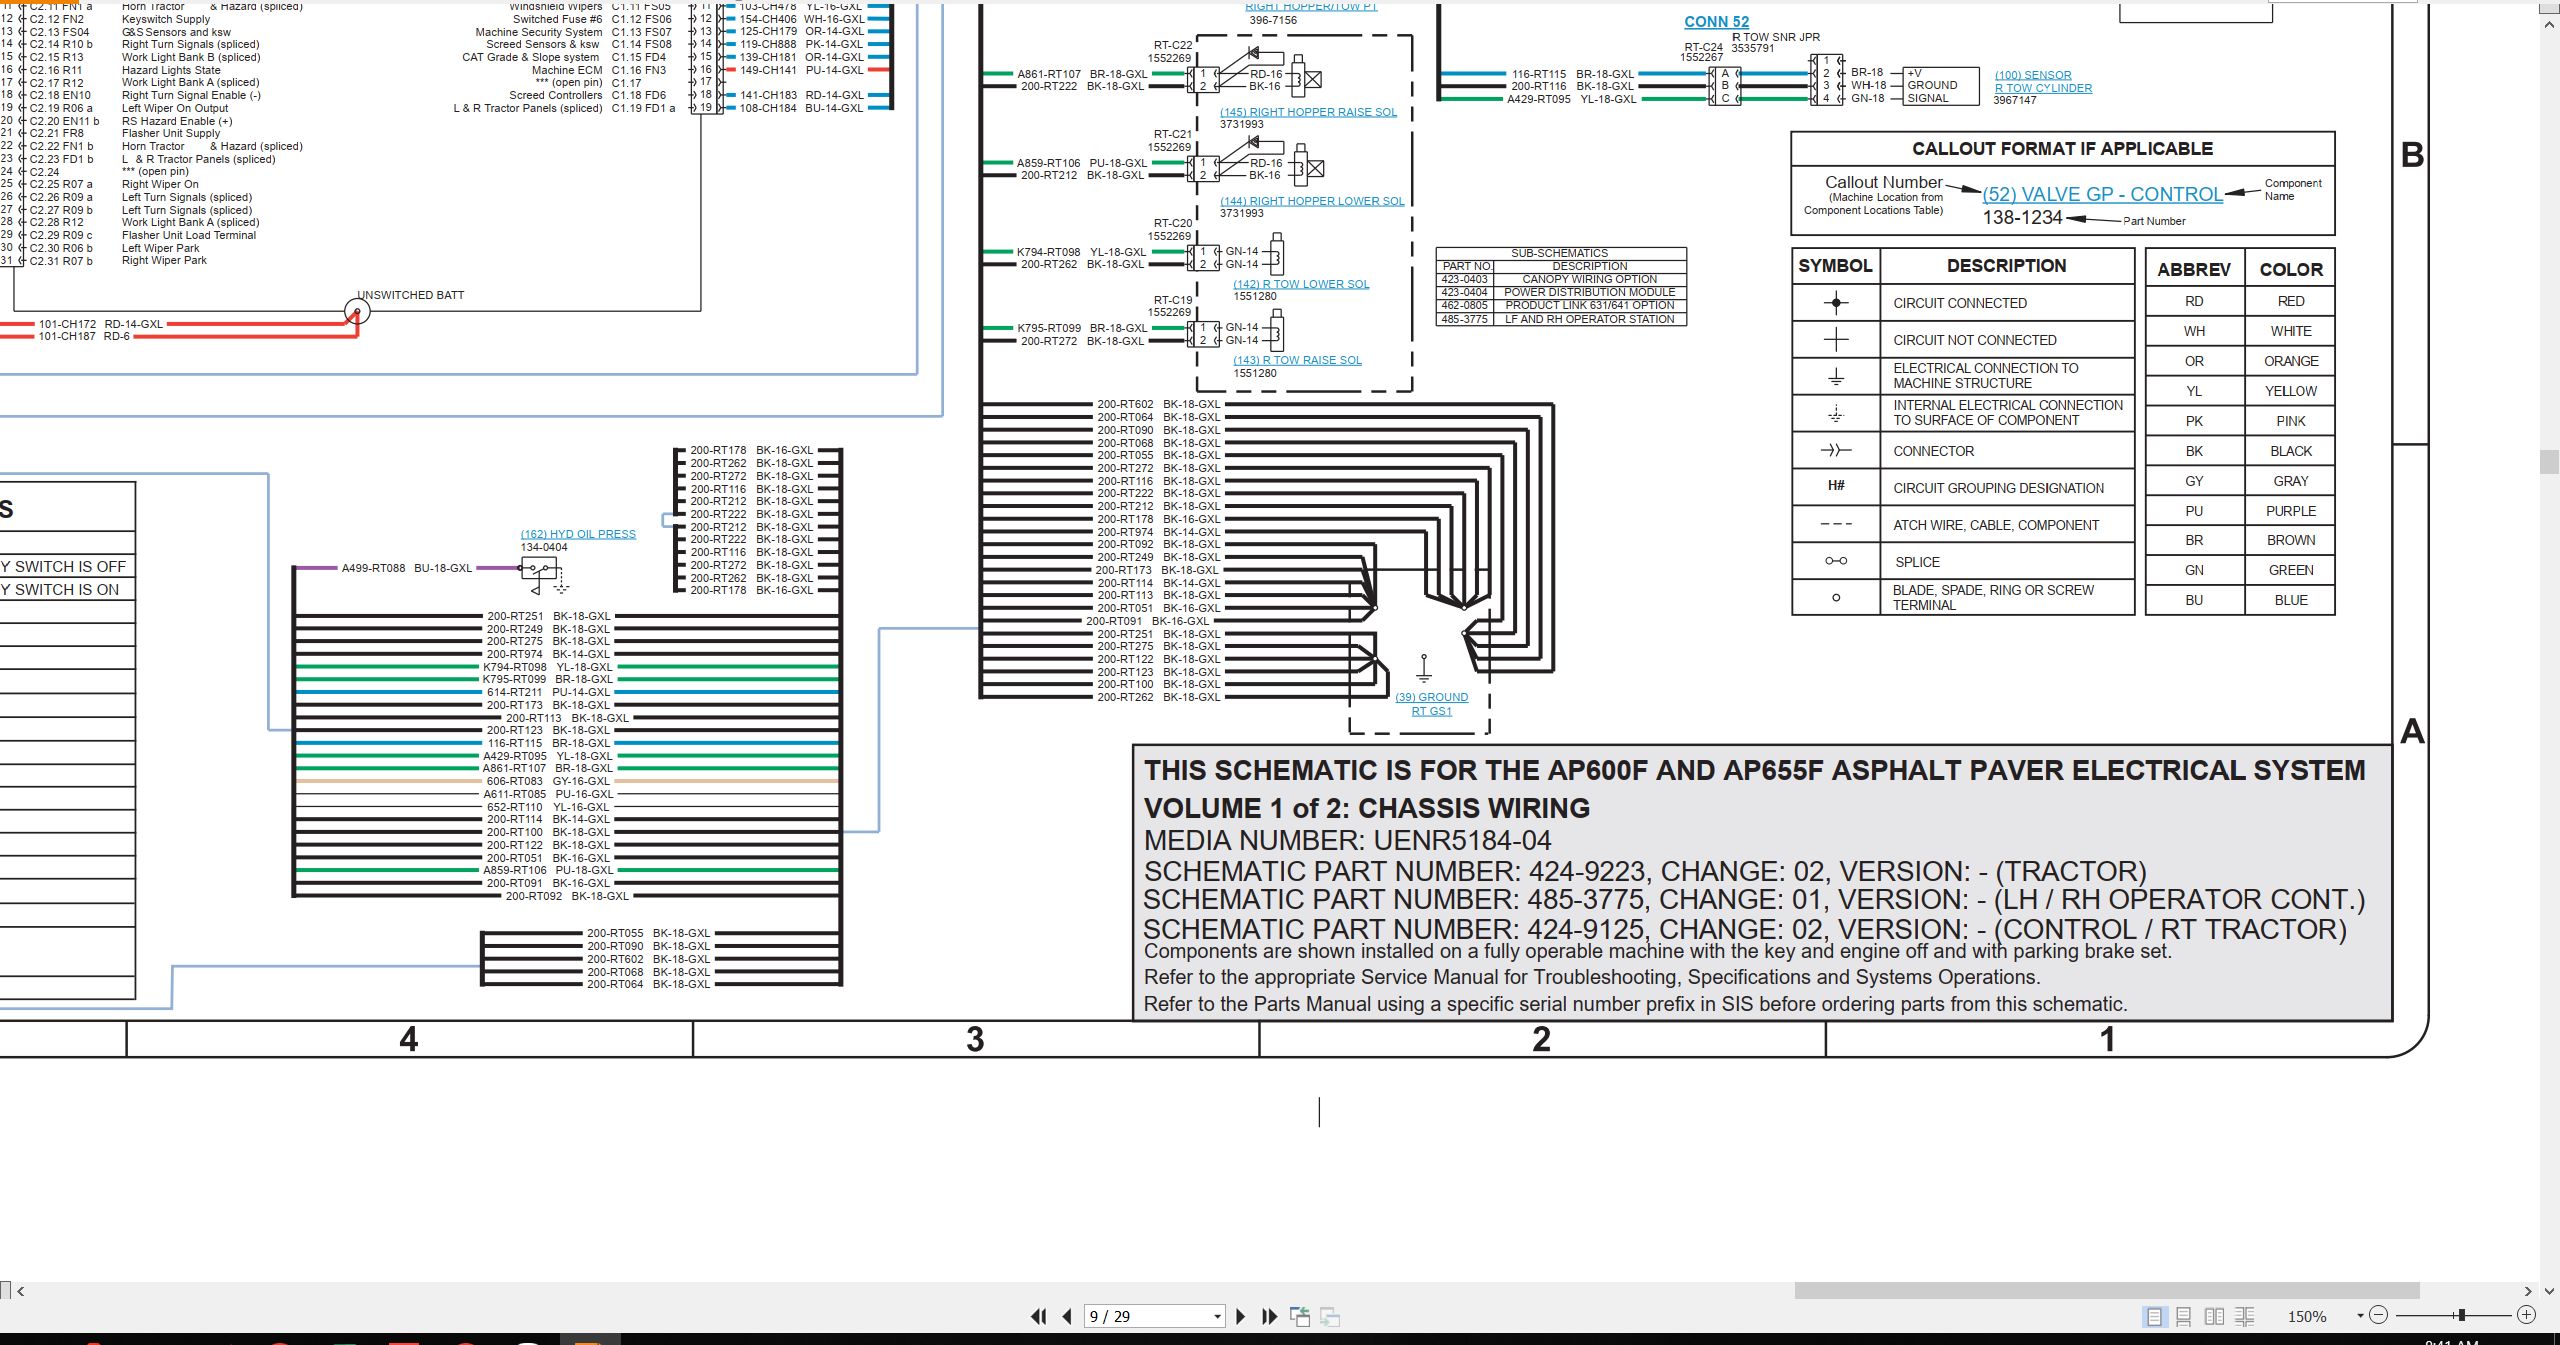Follow the (100) SENSOR R TOW CYLINDER link

2043,81
